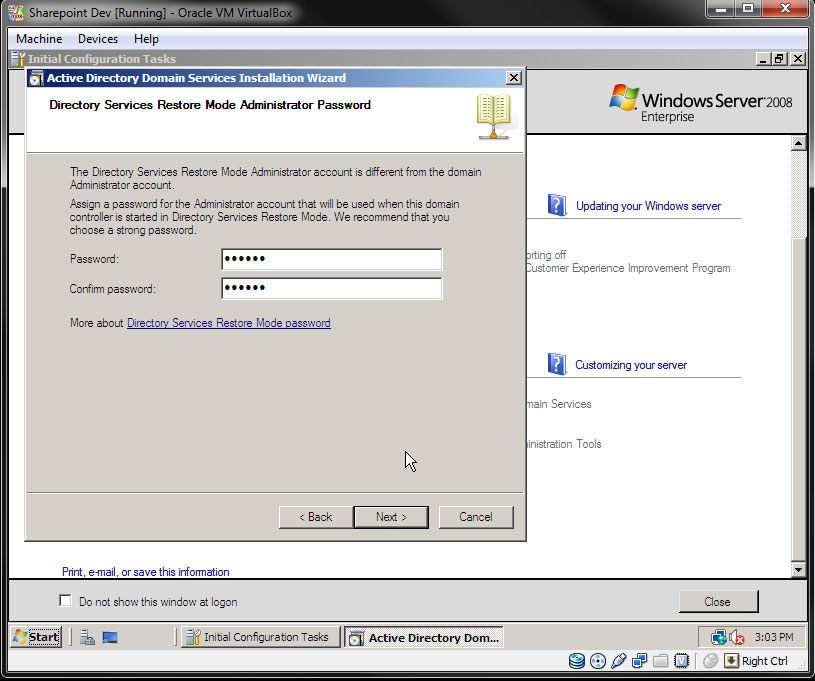Toggle Do not show this window at logon
The height and width of the screenshot is (681, 815).
click(x=65, y=601)
